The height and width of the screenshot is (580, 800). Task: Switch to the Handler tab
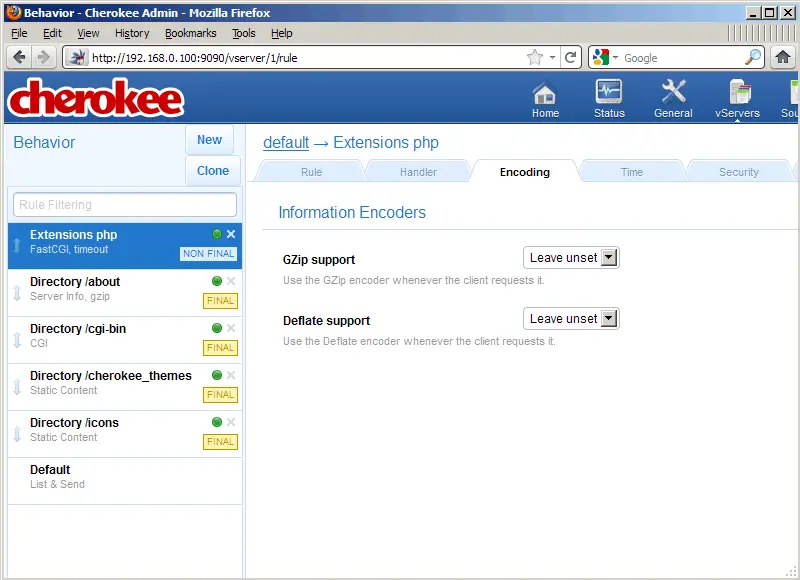coord(418,172)
